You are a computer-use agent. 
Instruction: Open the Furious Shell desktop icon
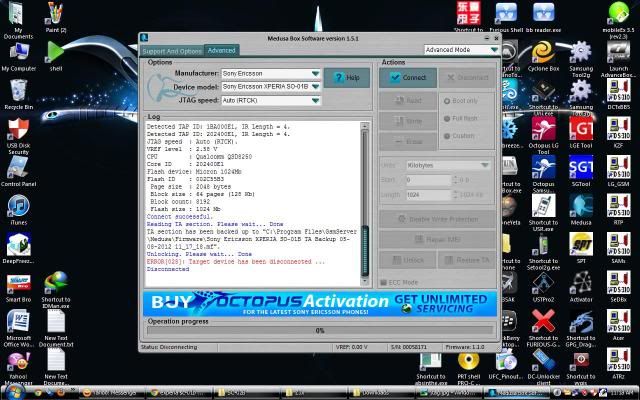point(506,17)
